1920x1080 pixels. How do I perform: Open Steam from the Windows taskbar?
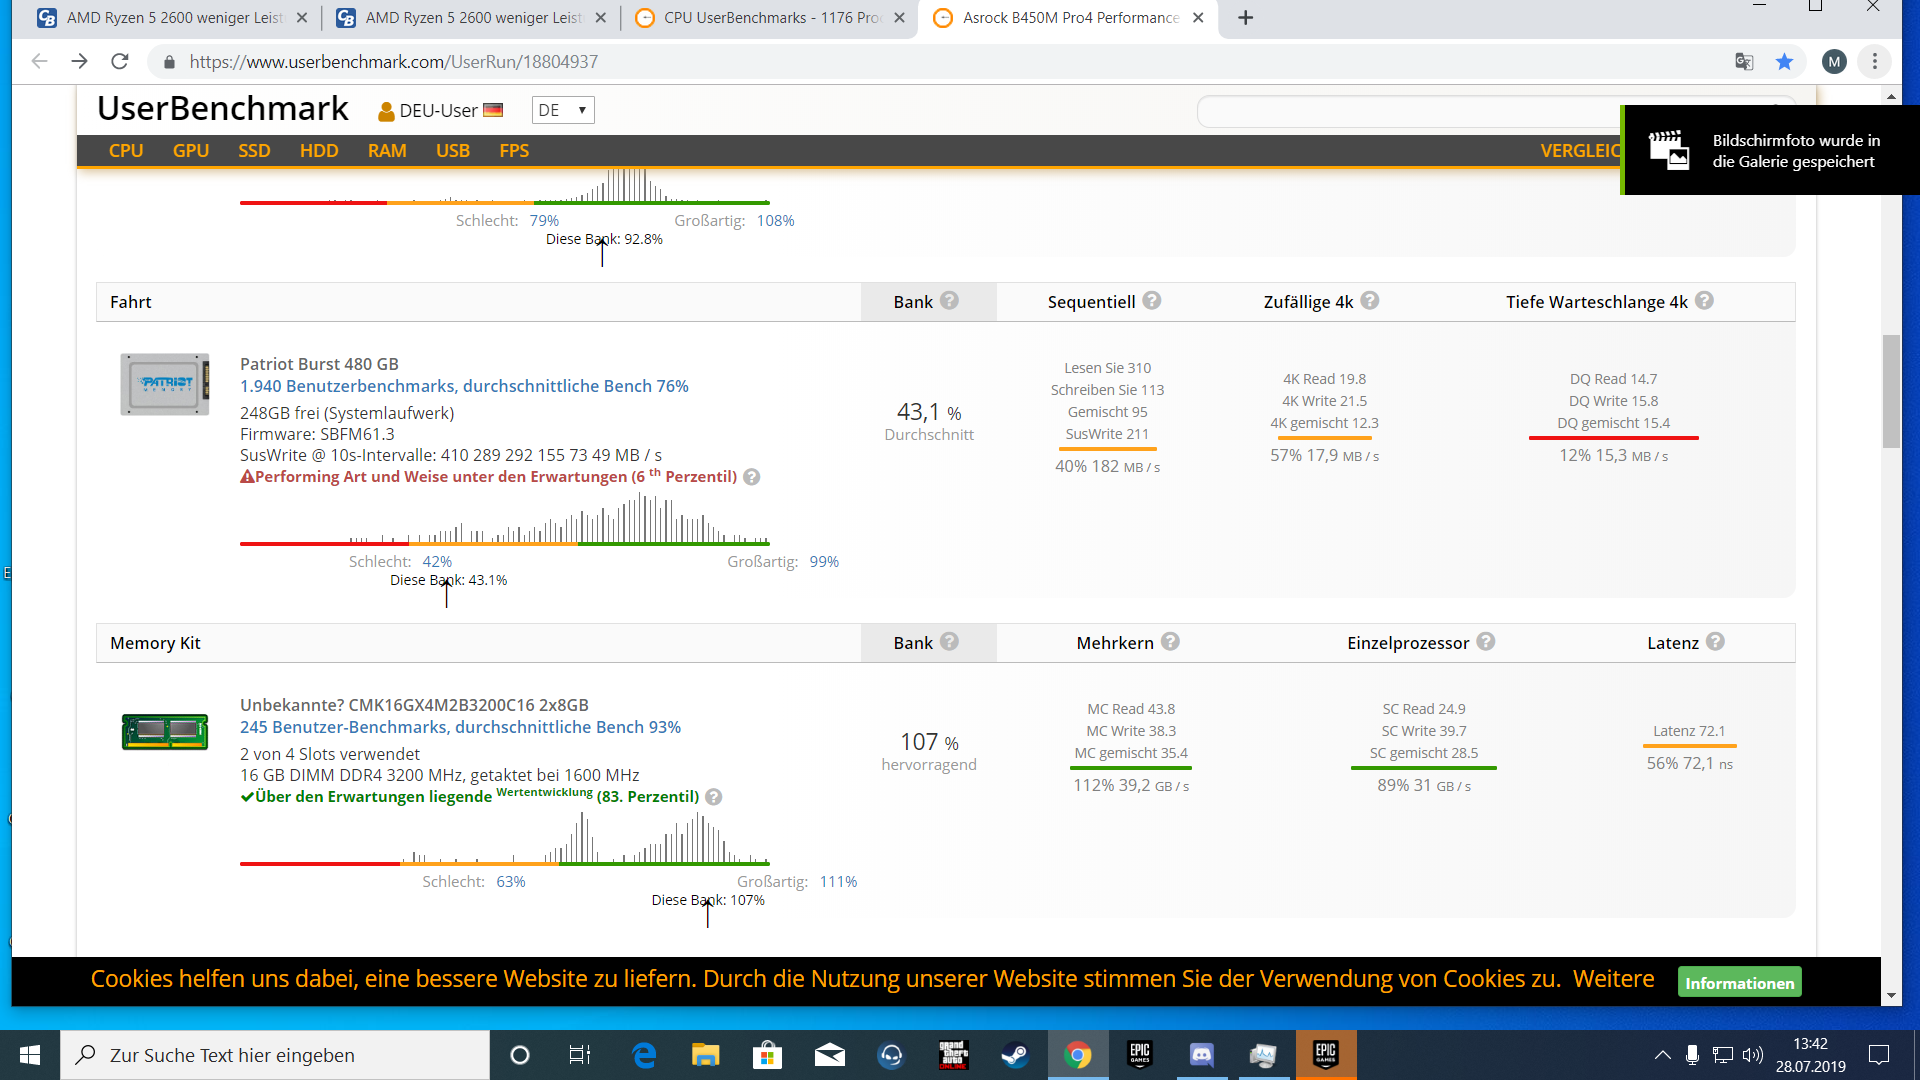(1014, 1055)
